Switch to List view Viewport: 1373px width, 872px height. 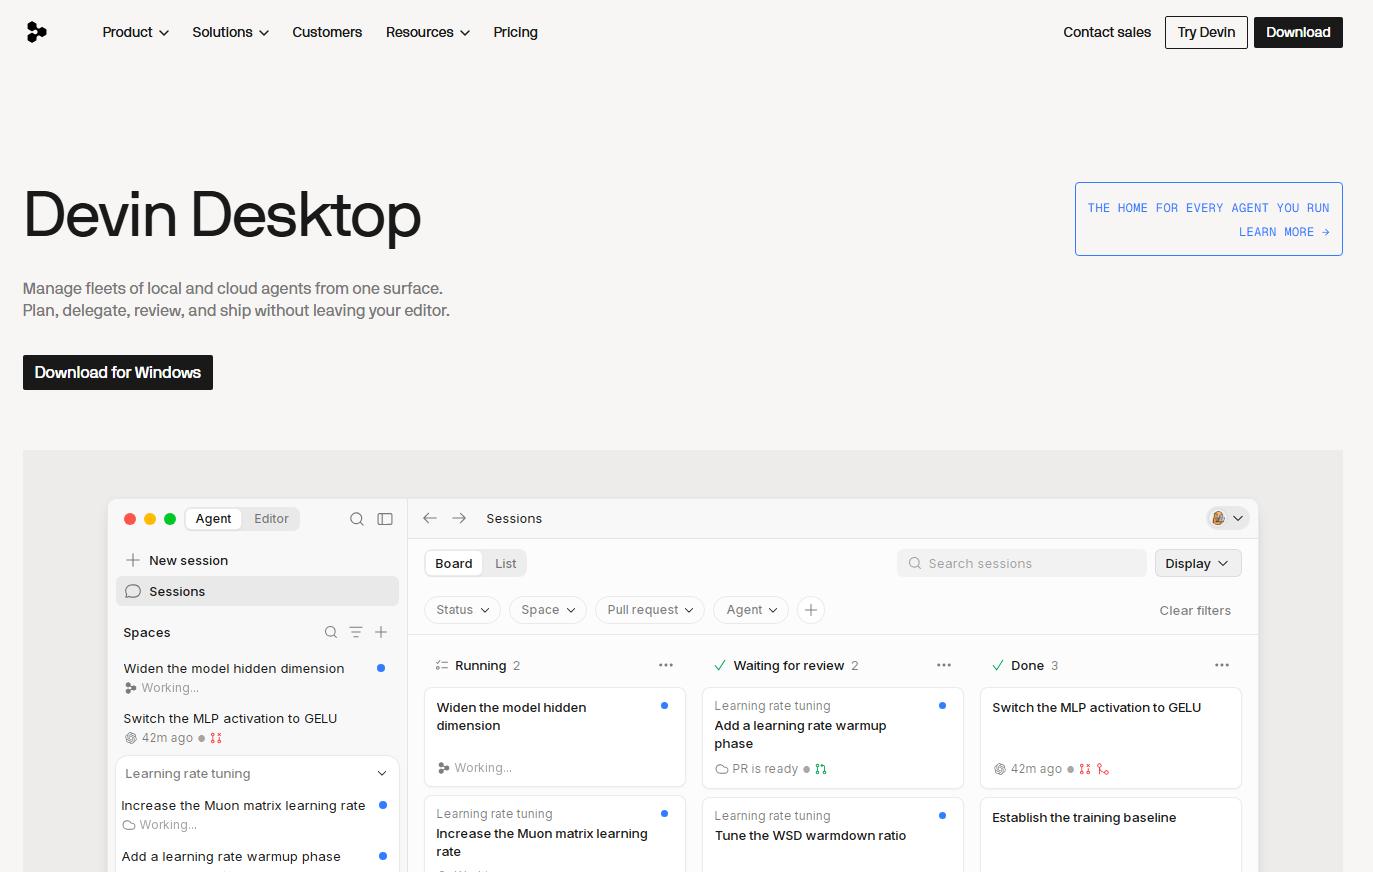[506, 563]
